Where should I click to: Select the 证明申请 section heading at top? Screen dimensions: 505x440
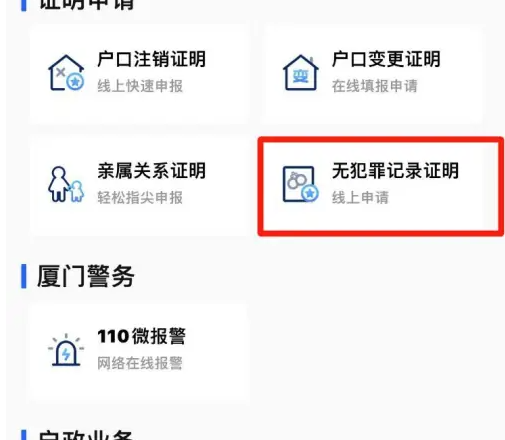coord(86,3)
